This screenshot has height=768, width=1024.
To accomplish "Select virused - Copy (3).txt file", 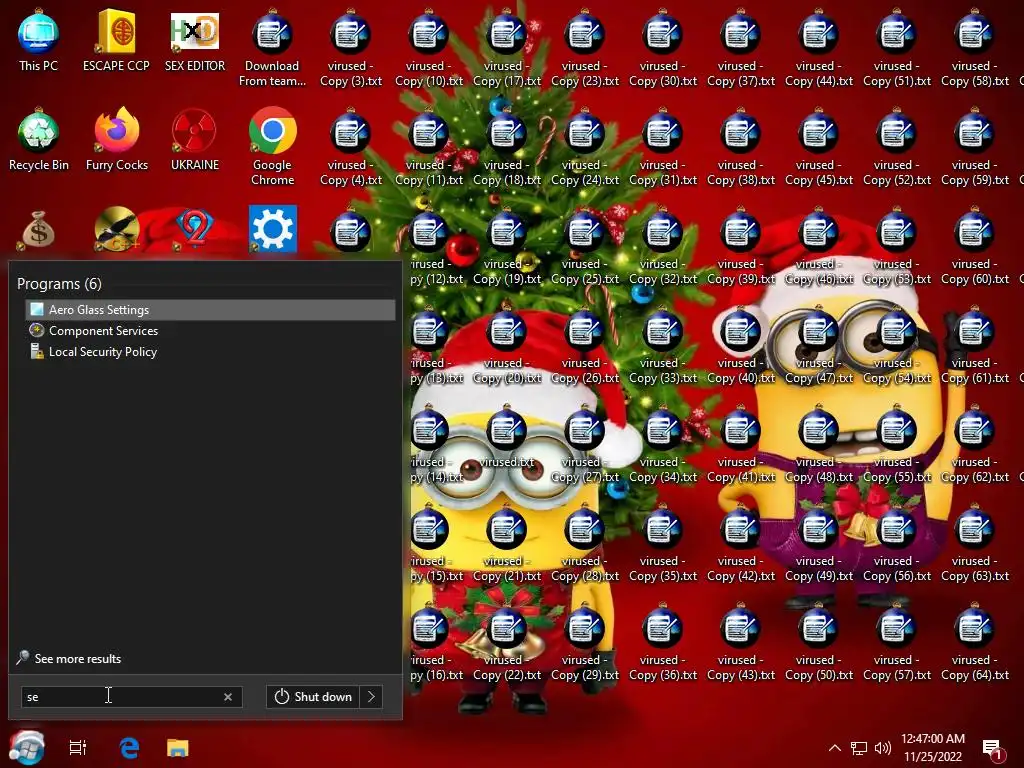I will [351, 48].
